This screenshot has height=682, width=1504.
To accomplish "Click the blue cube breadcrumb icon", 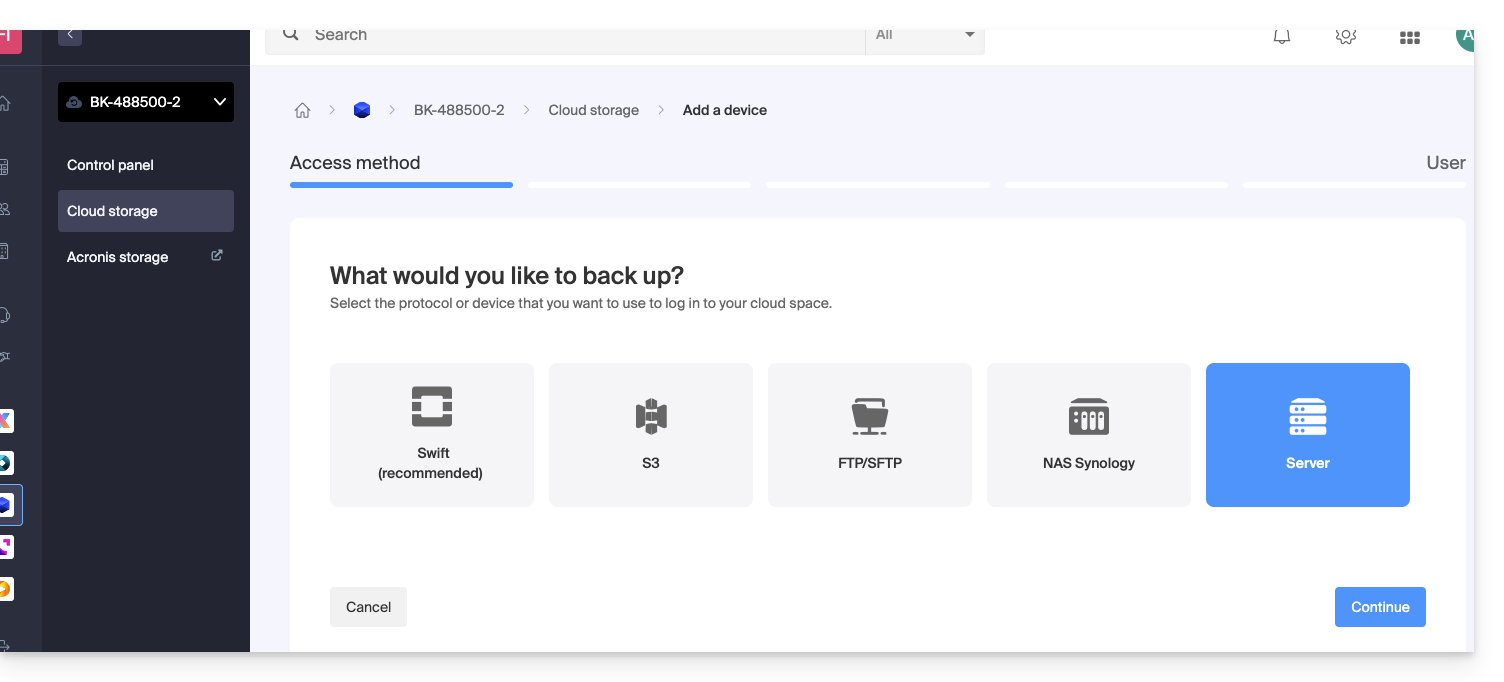I will click(362, 111).
